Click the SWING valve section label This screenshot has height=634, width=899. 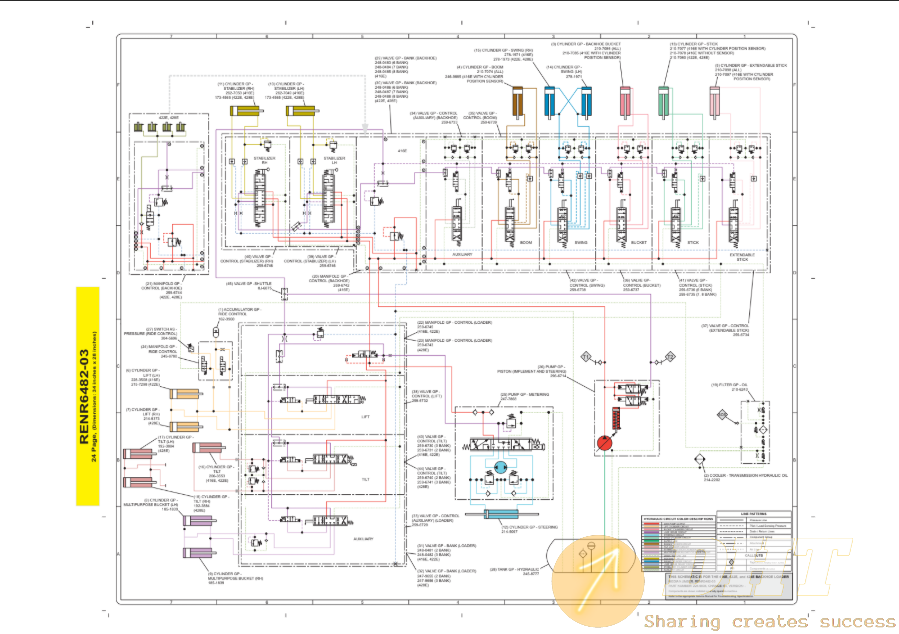point(581,242)
